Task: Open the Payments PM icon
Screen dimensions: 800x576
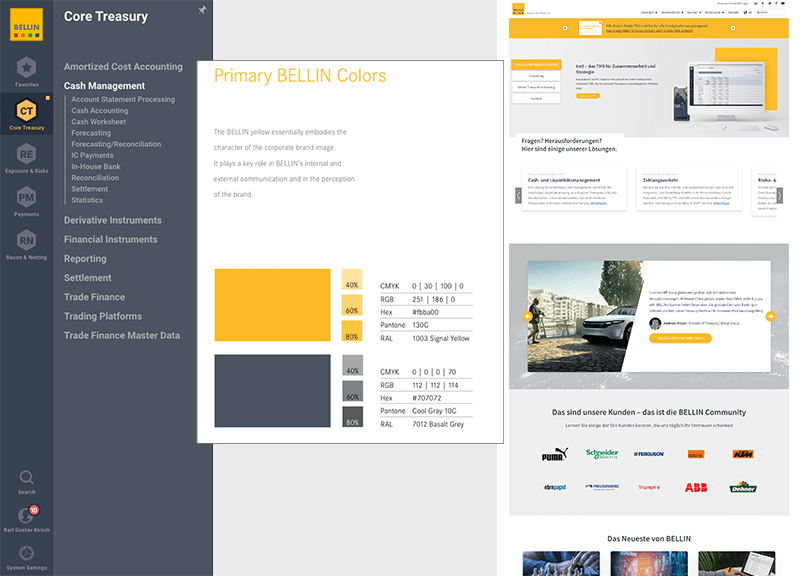Action: pyautogui.click(x=26, y=198)
